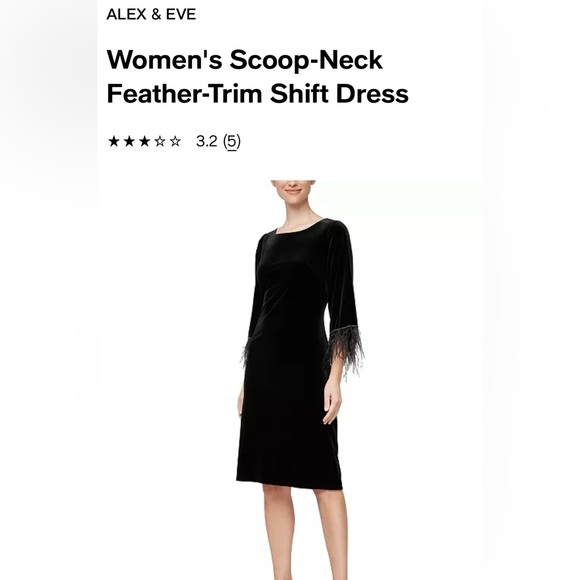
Task: Click the Women's Scoop-Neck title line
Action: coord(245,60)
